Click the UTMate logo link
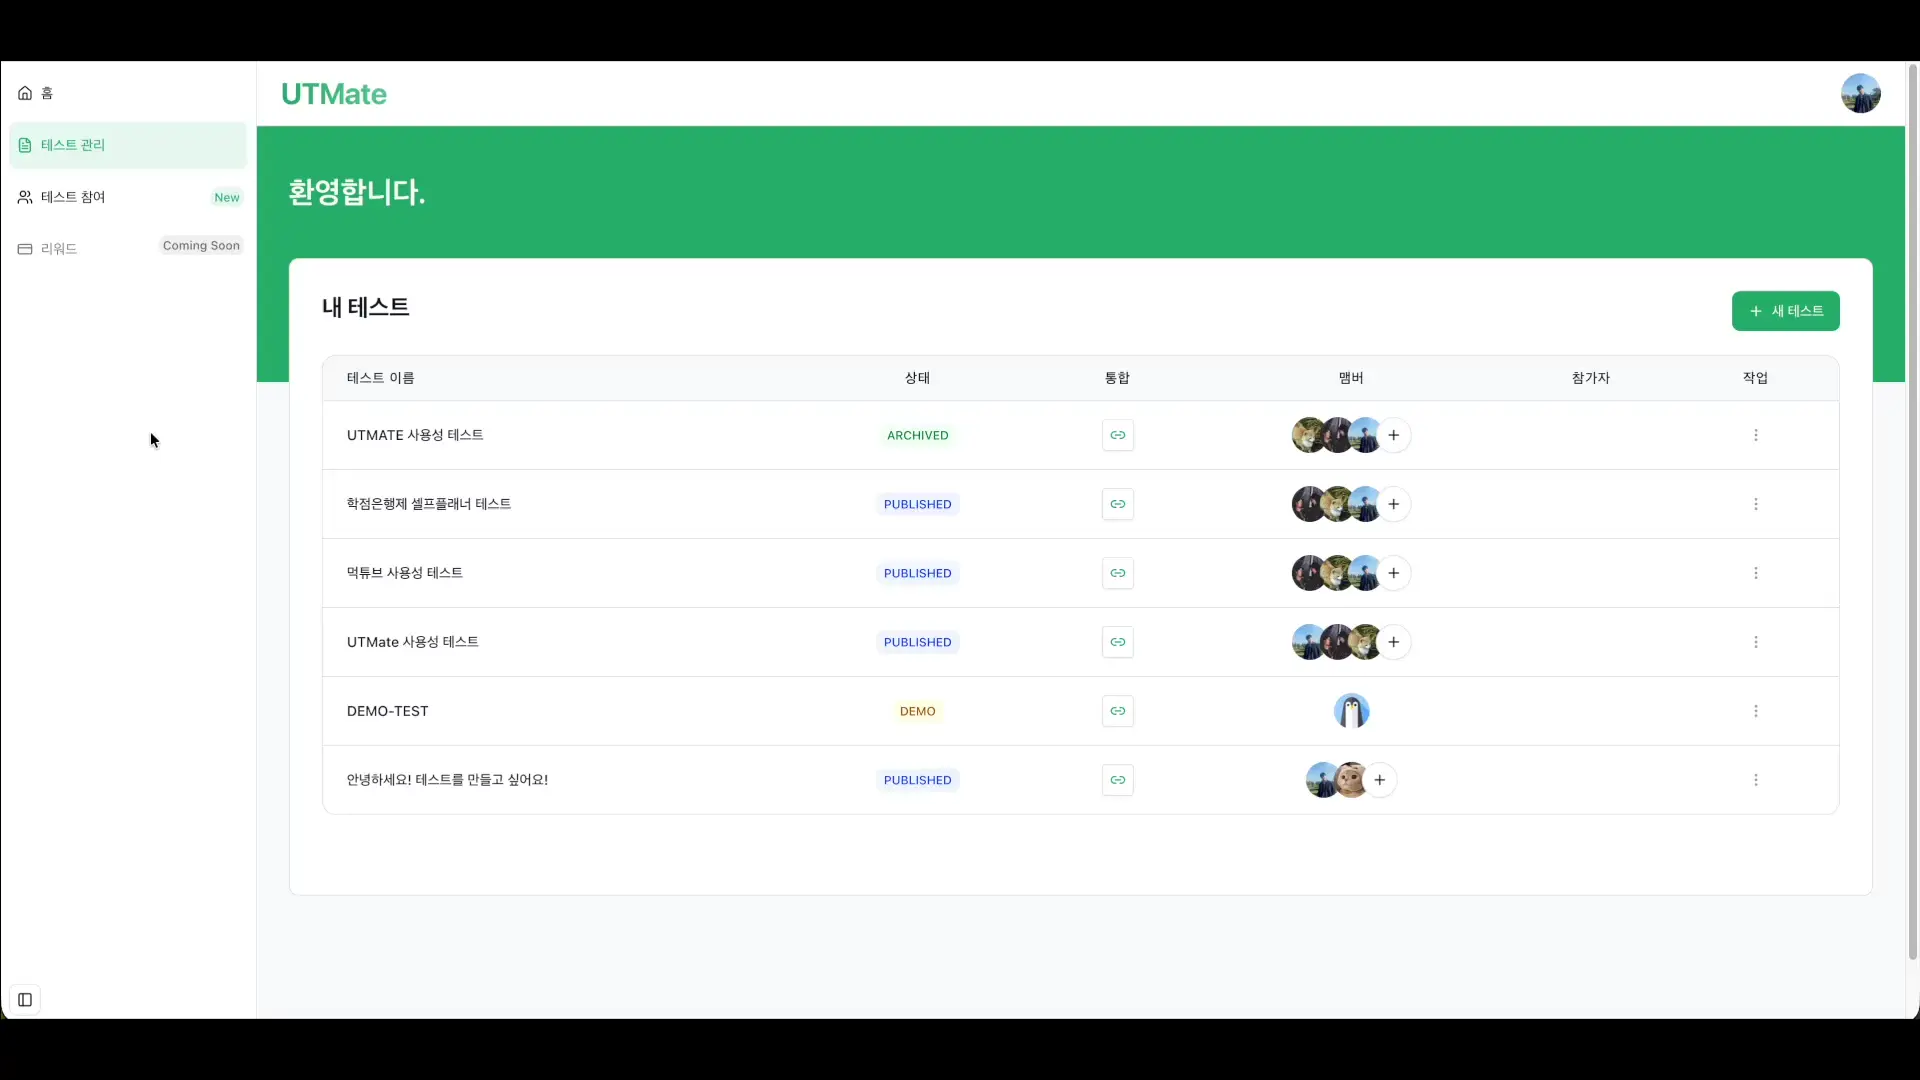Viewport: 1920px width, 1080px height. tap(334, 94)
